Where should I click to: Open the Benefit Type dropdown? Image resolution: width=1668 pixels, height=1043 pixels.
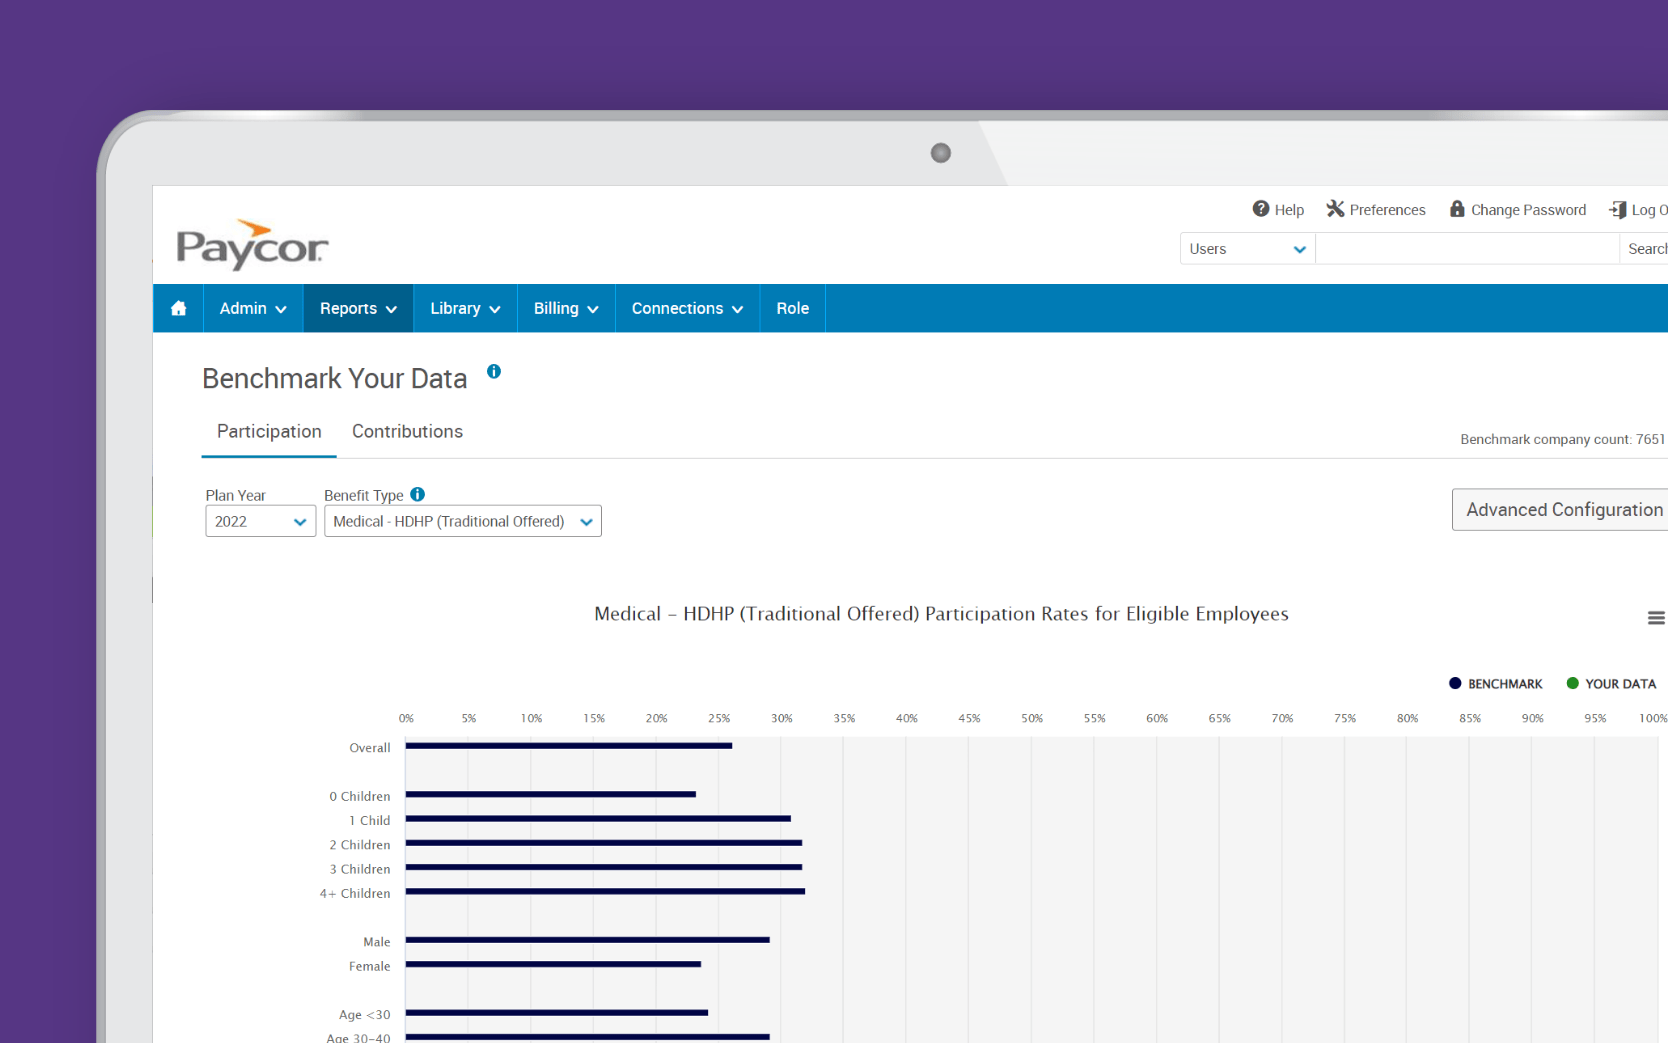[463, 521]
